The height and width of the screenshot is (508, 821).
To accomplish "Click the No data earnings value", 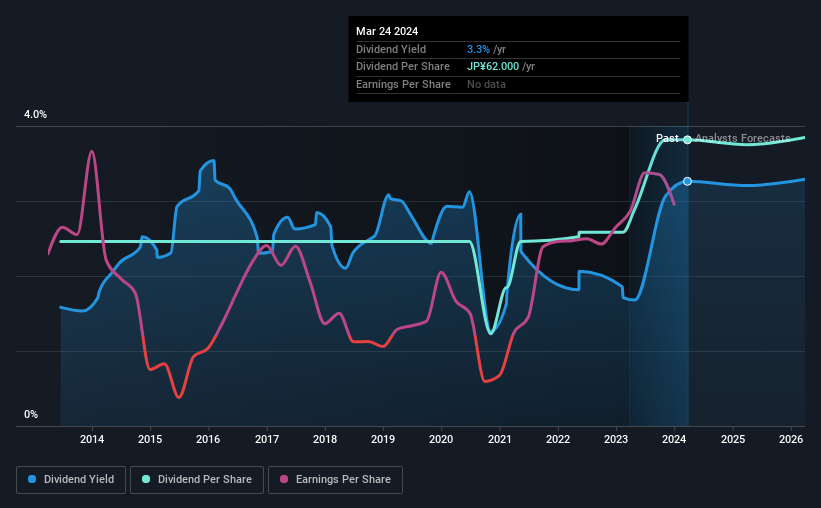I will click(486, 84).
